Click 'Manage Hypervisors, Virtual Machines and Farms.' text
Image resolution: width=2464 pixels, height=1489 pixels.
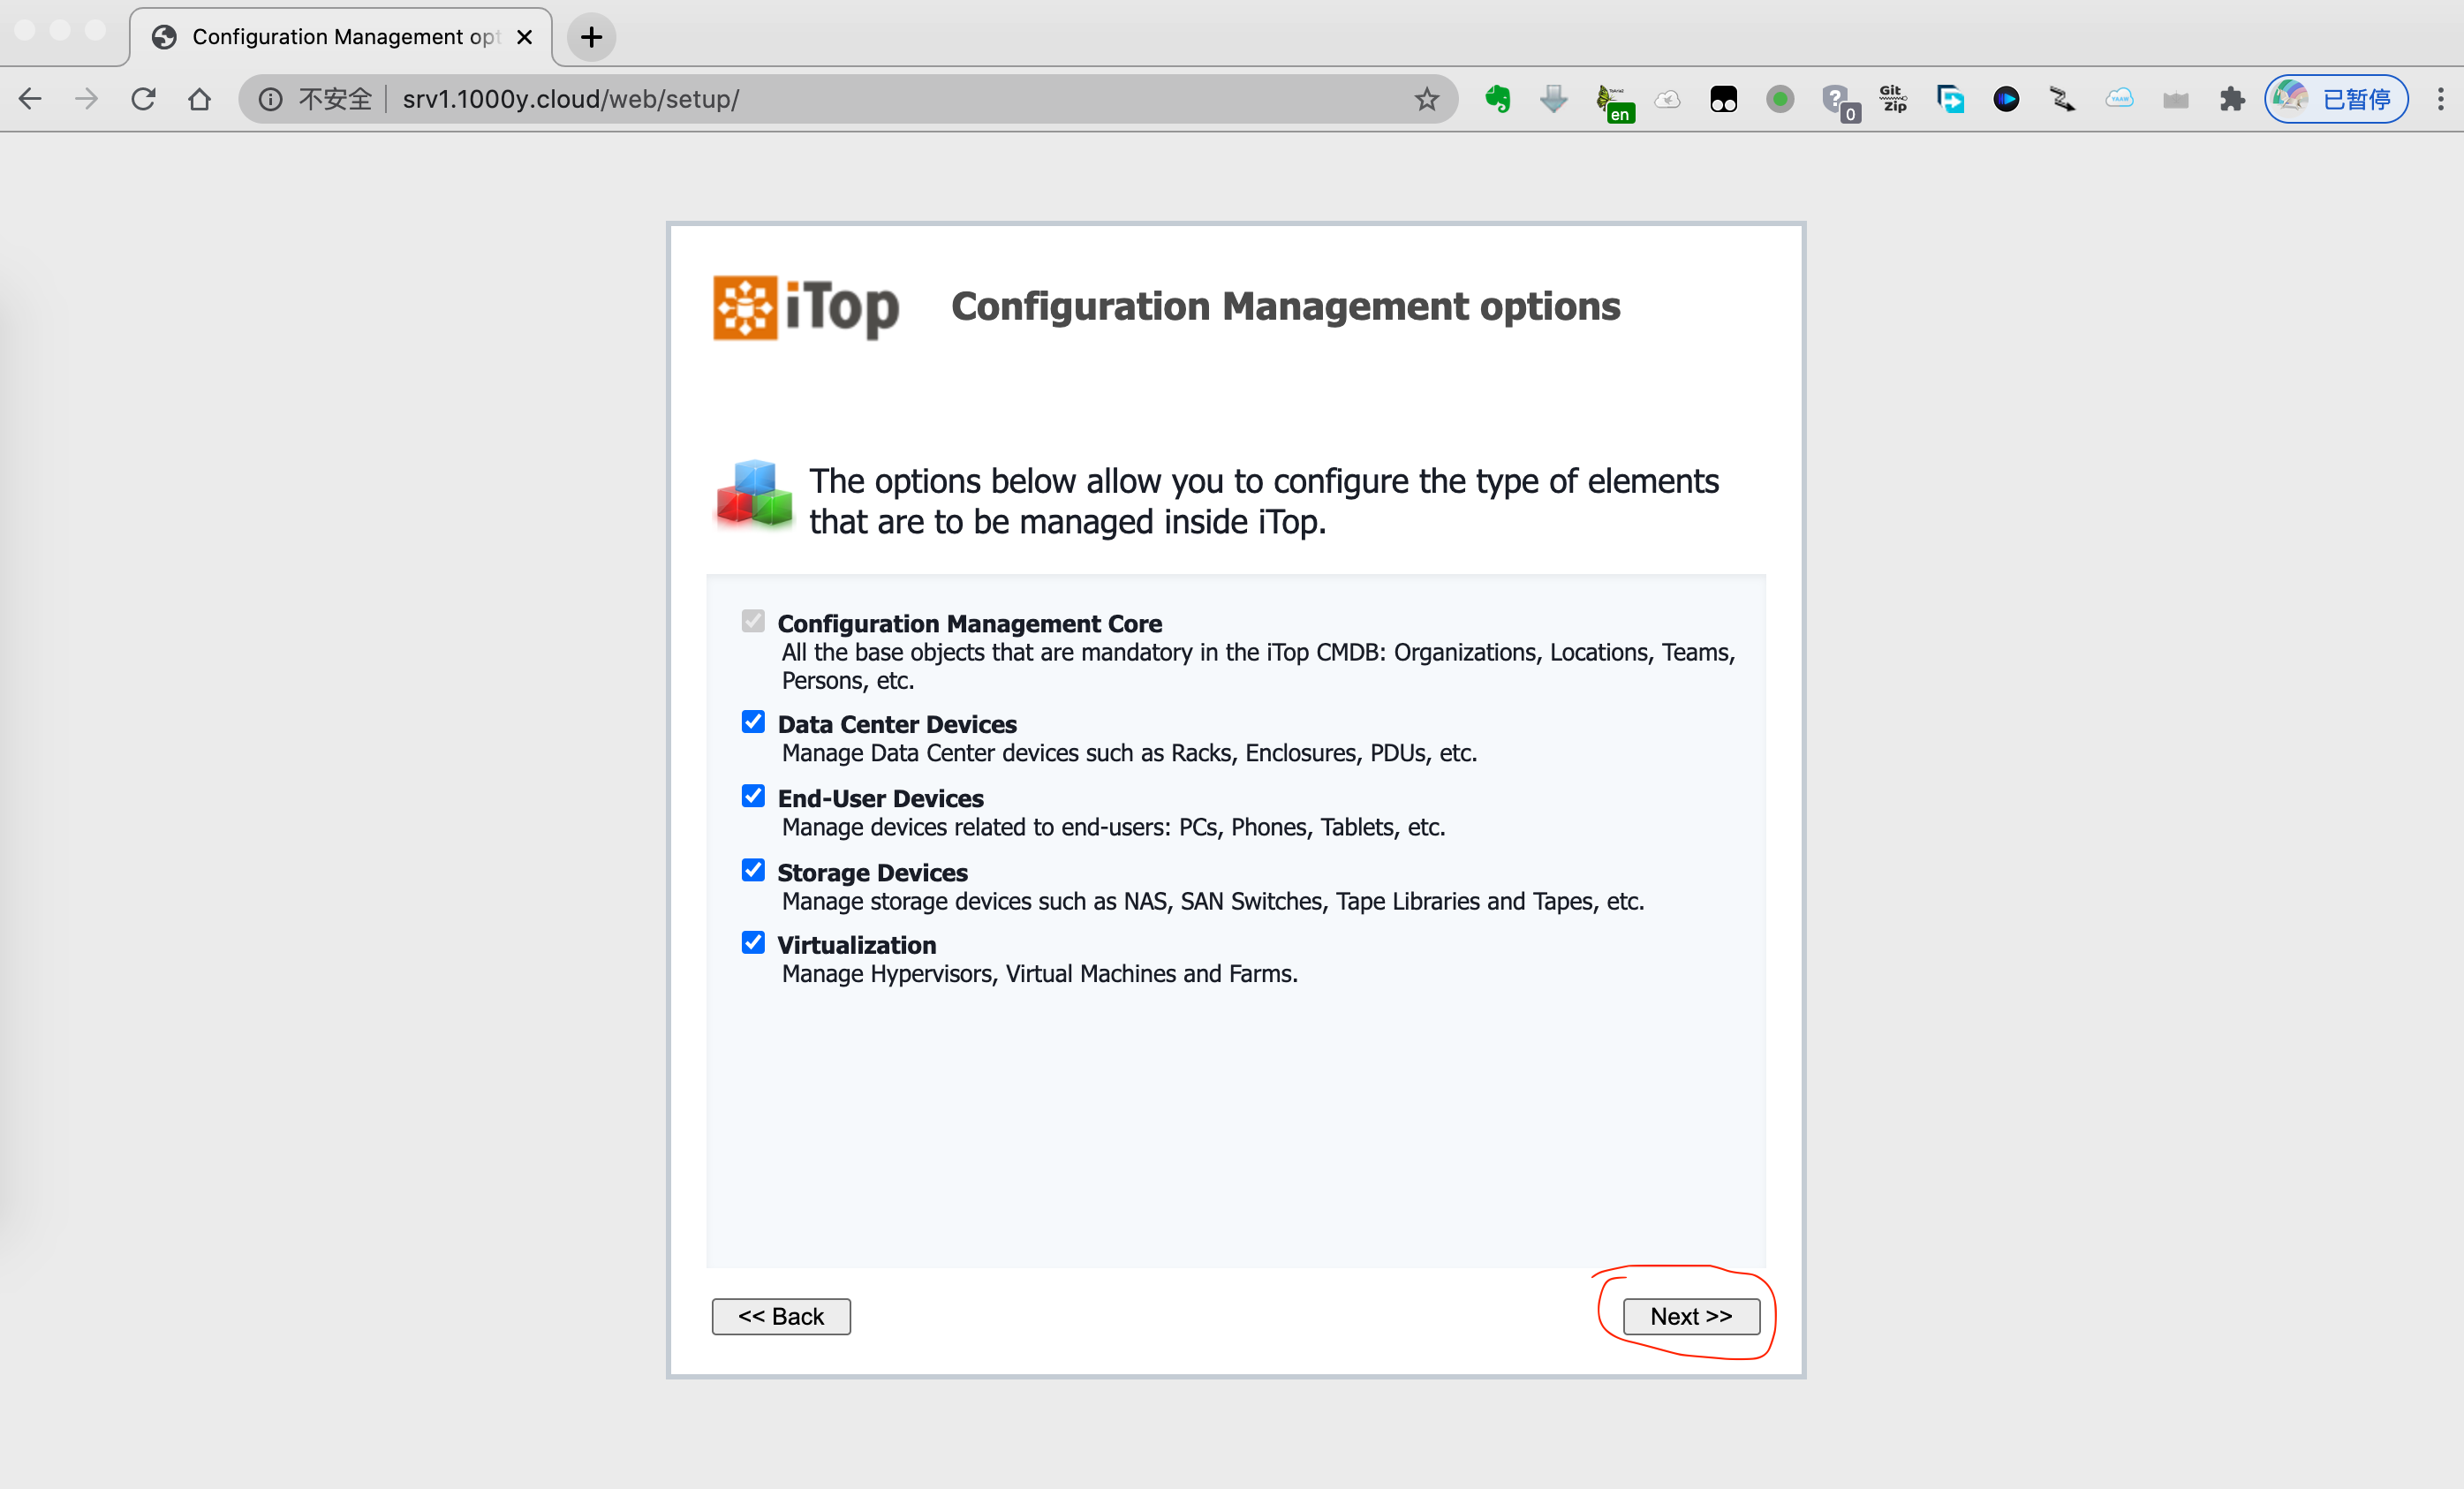point(1040,974)
